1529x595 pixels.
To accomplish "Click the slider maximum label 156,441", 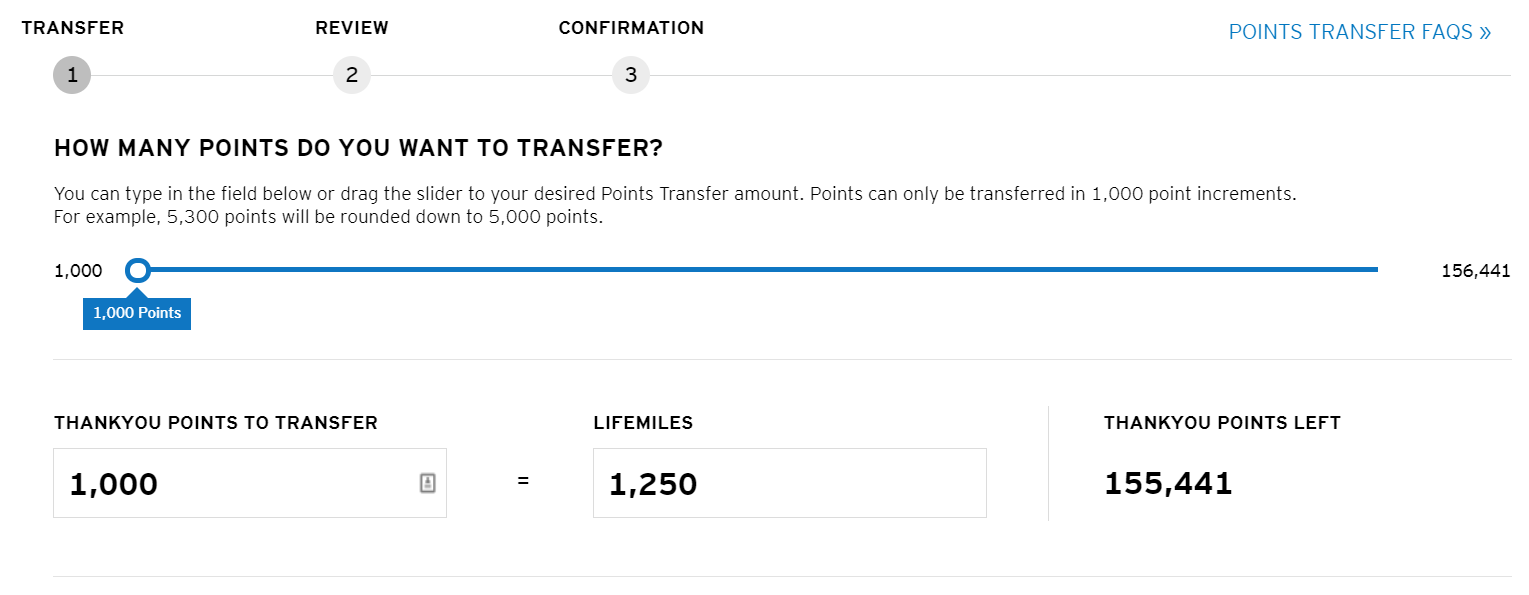I will [1475, 271].
